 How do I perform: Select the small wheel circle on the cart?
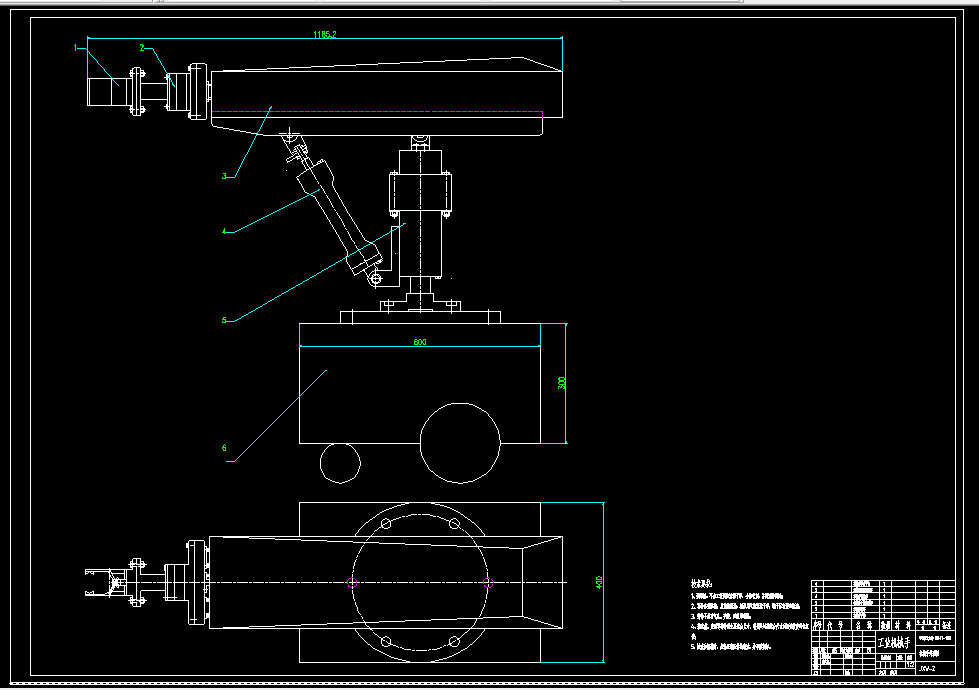(340, 463)
